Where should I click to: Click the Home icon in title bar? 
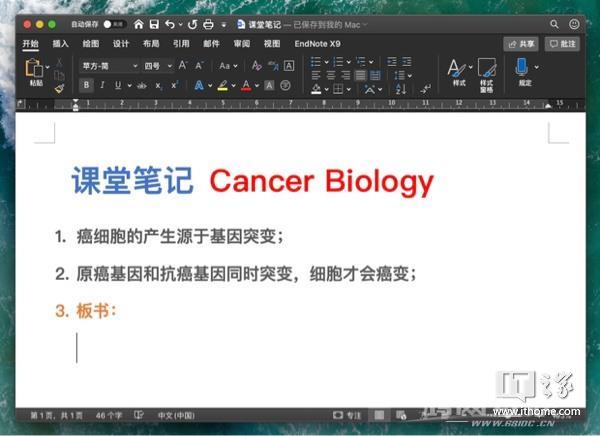[139, 24]
